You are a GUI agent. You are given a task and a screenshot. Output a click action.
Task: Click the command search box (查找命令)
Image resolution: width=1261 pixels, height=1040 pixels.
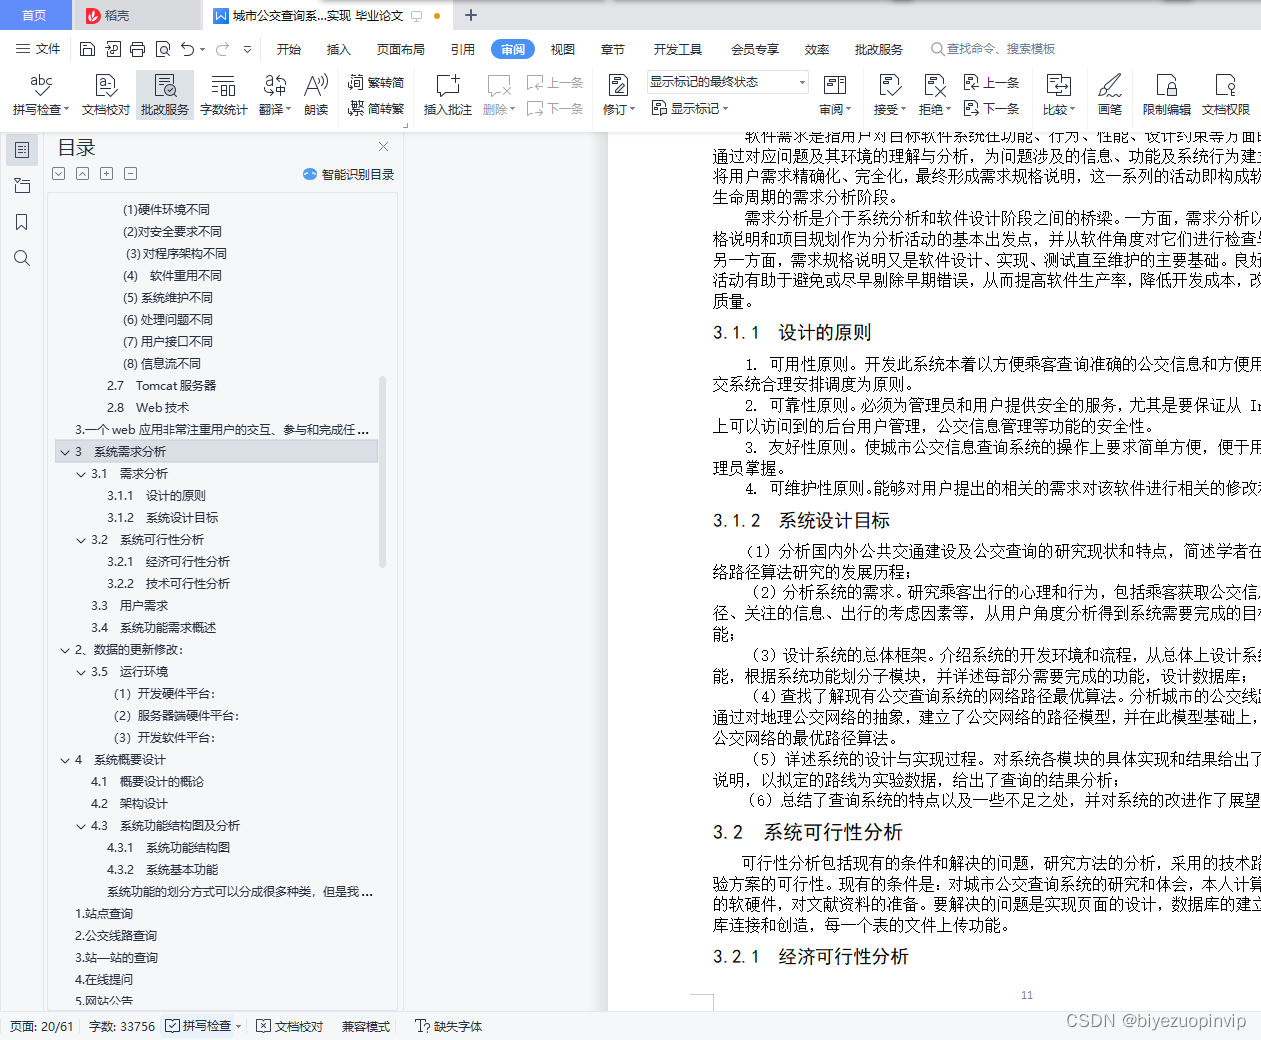993,49
